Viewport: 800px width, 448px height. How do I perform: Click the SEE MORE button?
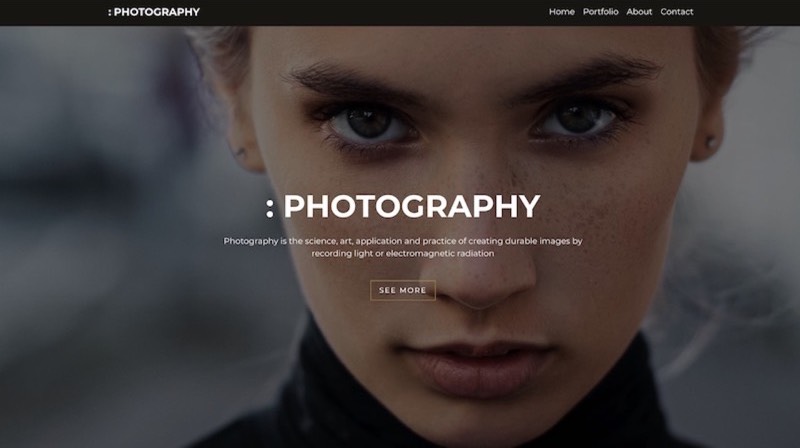coord(403,290)
